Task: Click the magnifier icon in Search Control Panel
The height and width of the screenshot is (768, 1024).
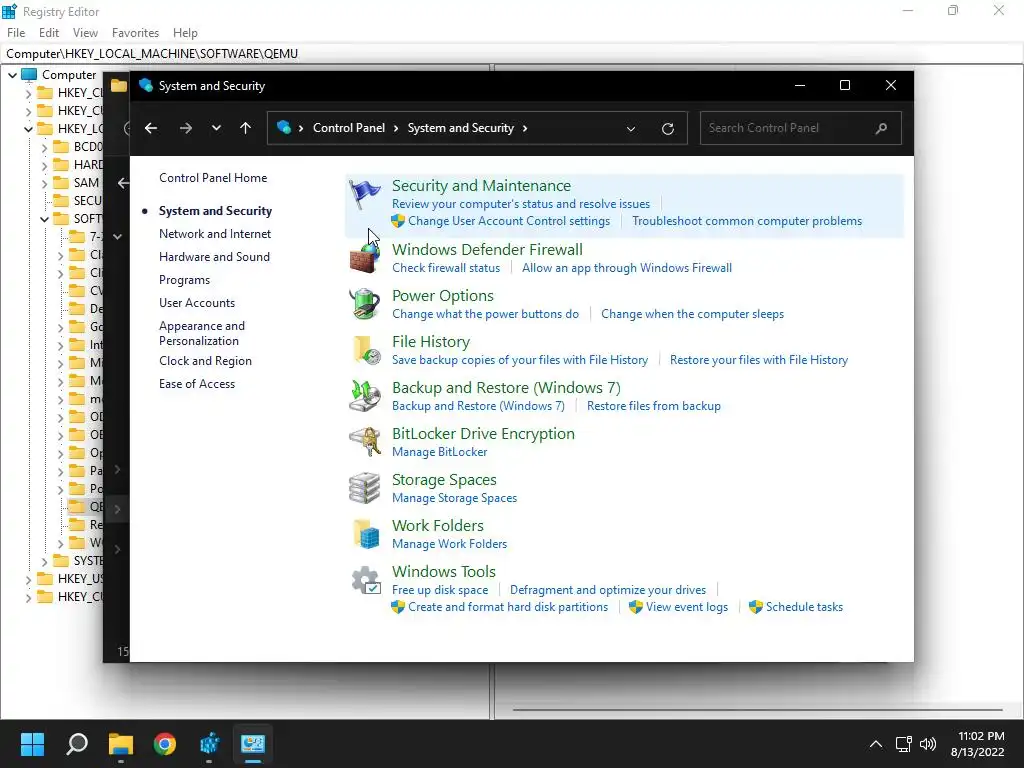Action: coord(881,128)
